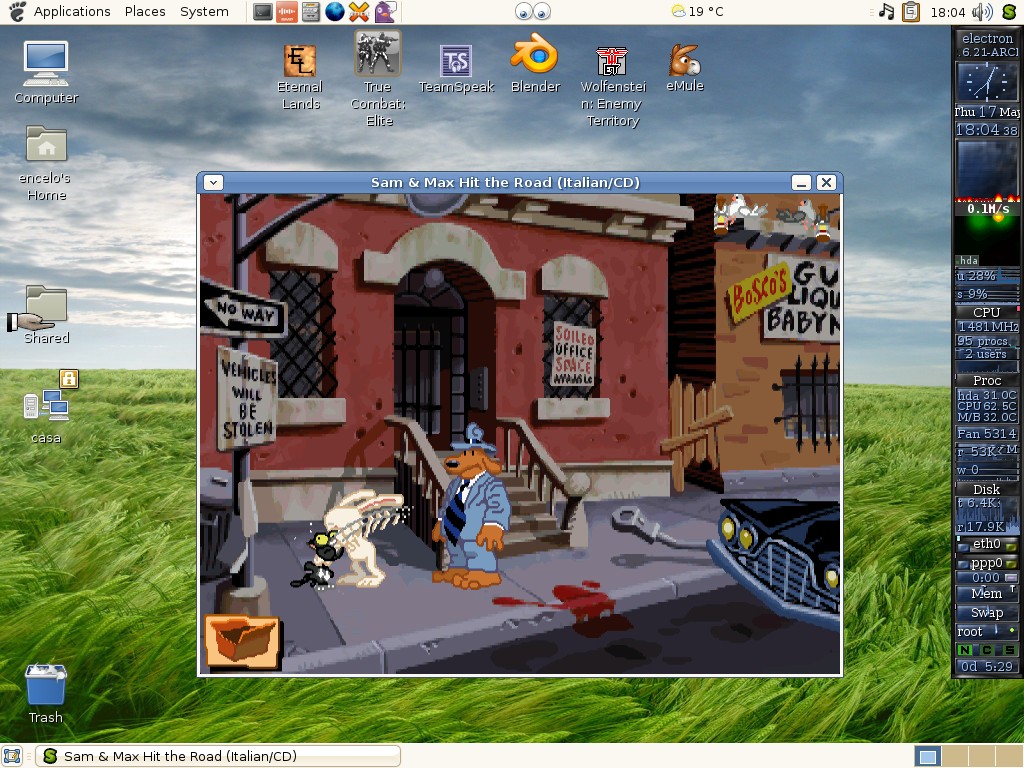
Task: Launch the purple bird chat client
Action: 384,12
